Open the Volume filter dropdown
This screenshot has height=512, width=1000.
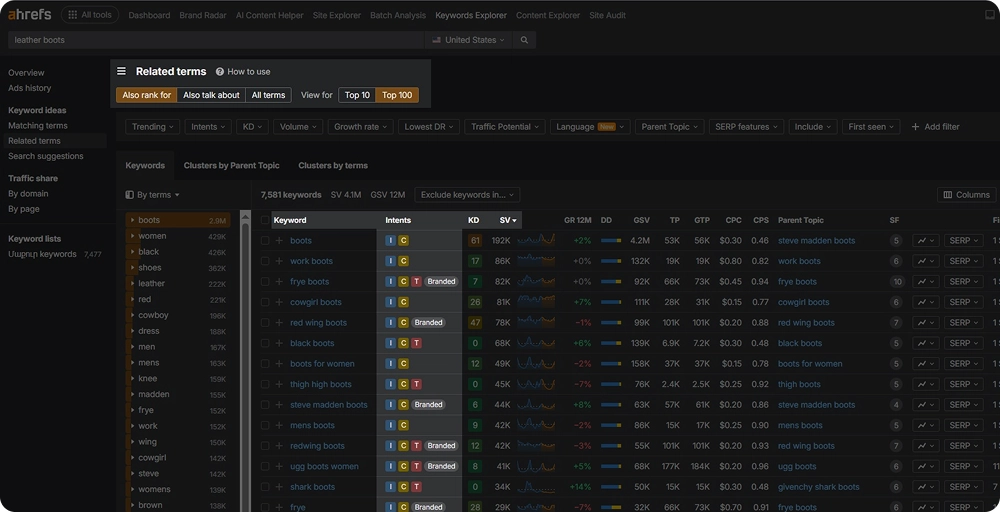point(298,127)
